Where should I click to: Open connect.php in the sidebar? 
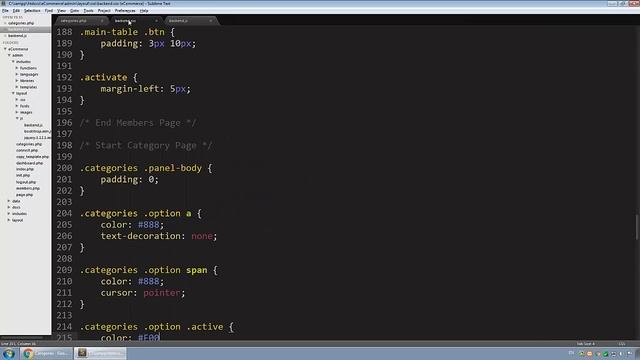click(x=27, y=151)
